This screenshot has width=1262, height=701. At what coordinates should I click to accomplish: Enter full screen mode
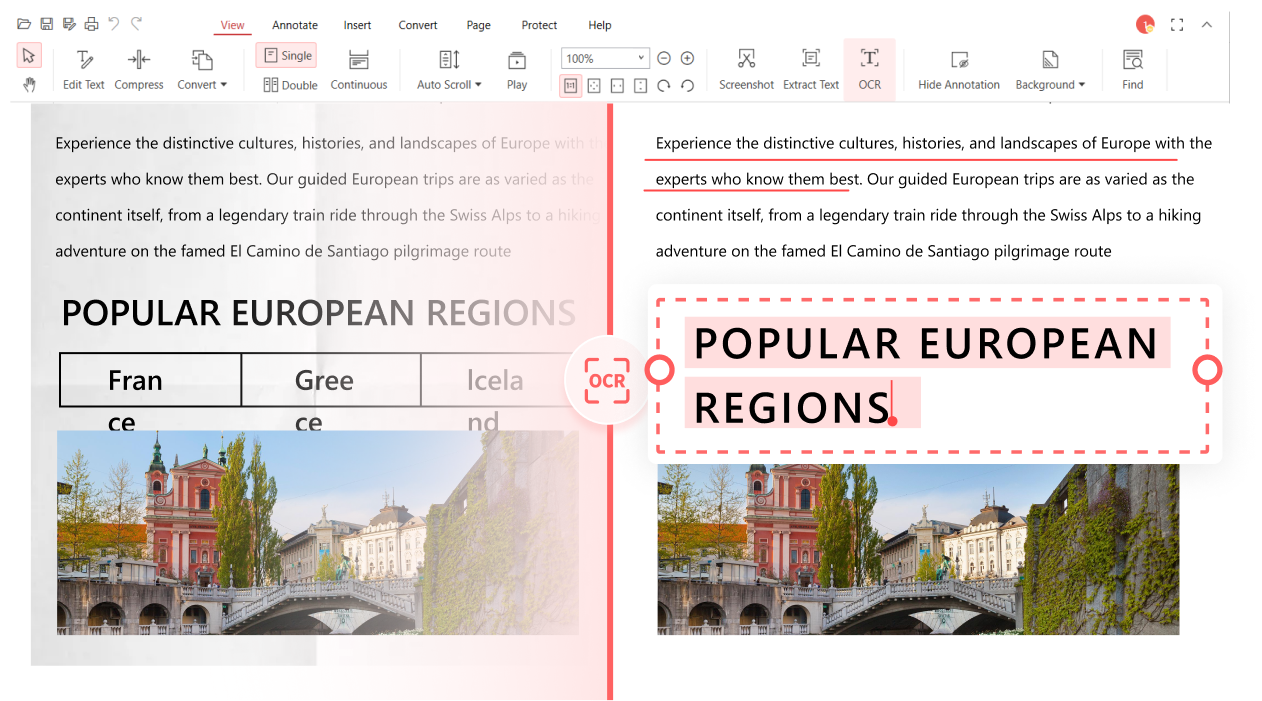coord(1177,25)
